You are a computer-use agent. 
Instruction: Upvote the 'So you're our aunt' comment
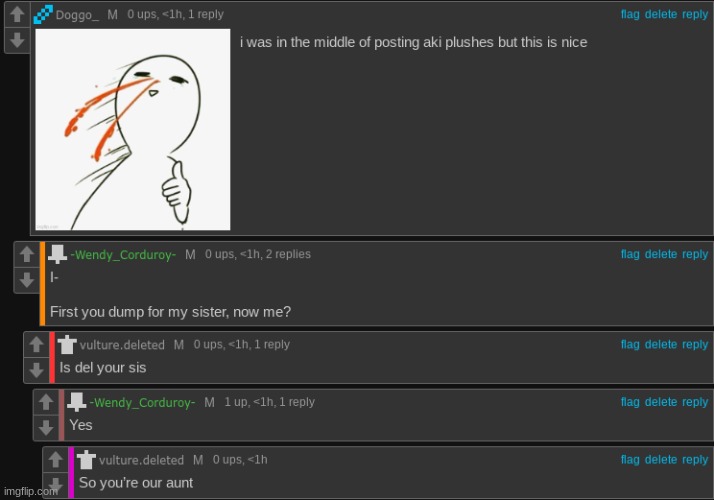click(x=56, y=459)
